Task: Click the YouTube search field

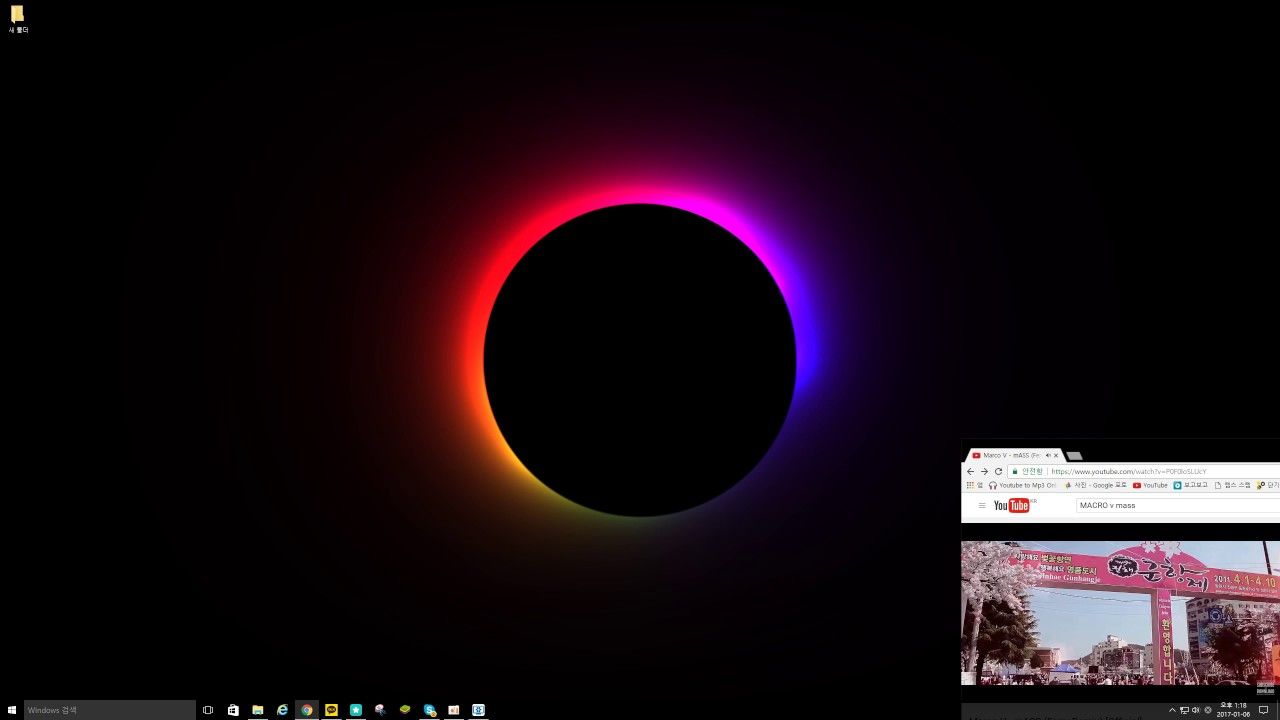Action: coord(1177,505)
